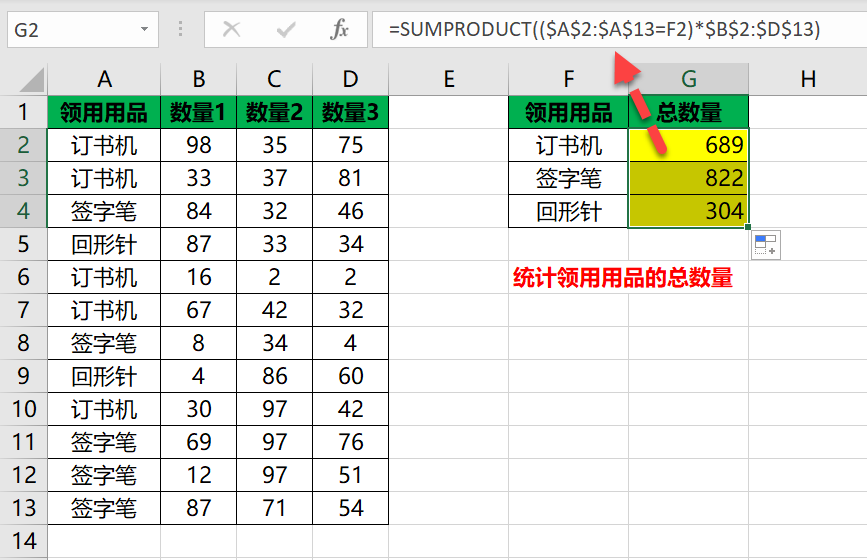
Task: Click cell B6 with value 16
Action: coord(199,277)
